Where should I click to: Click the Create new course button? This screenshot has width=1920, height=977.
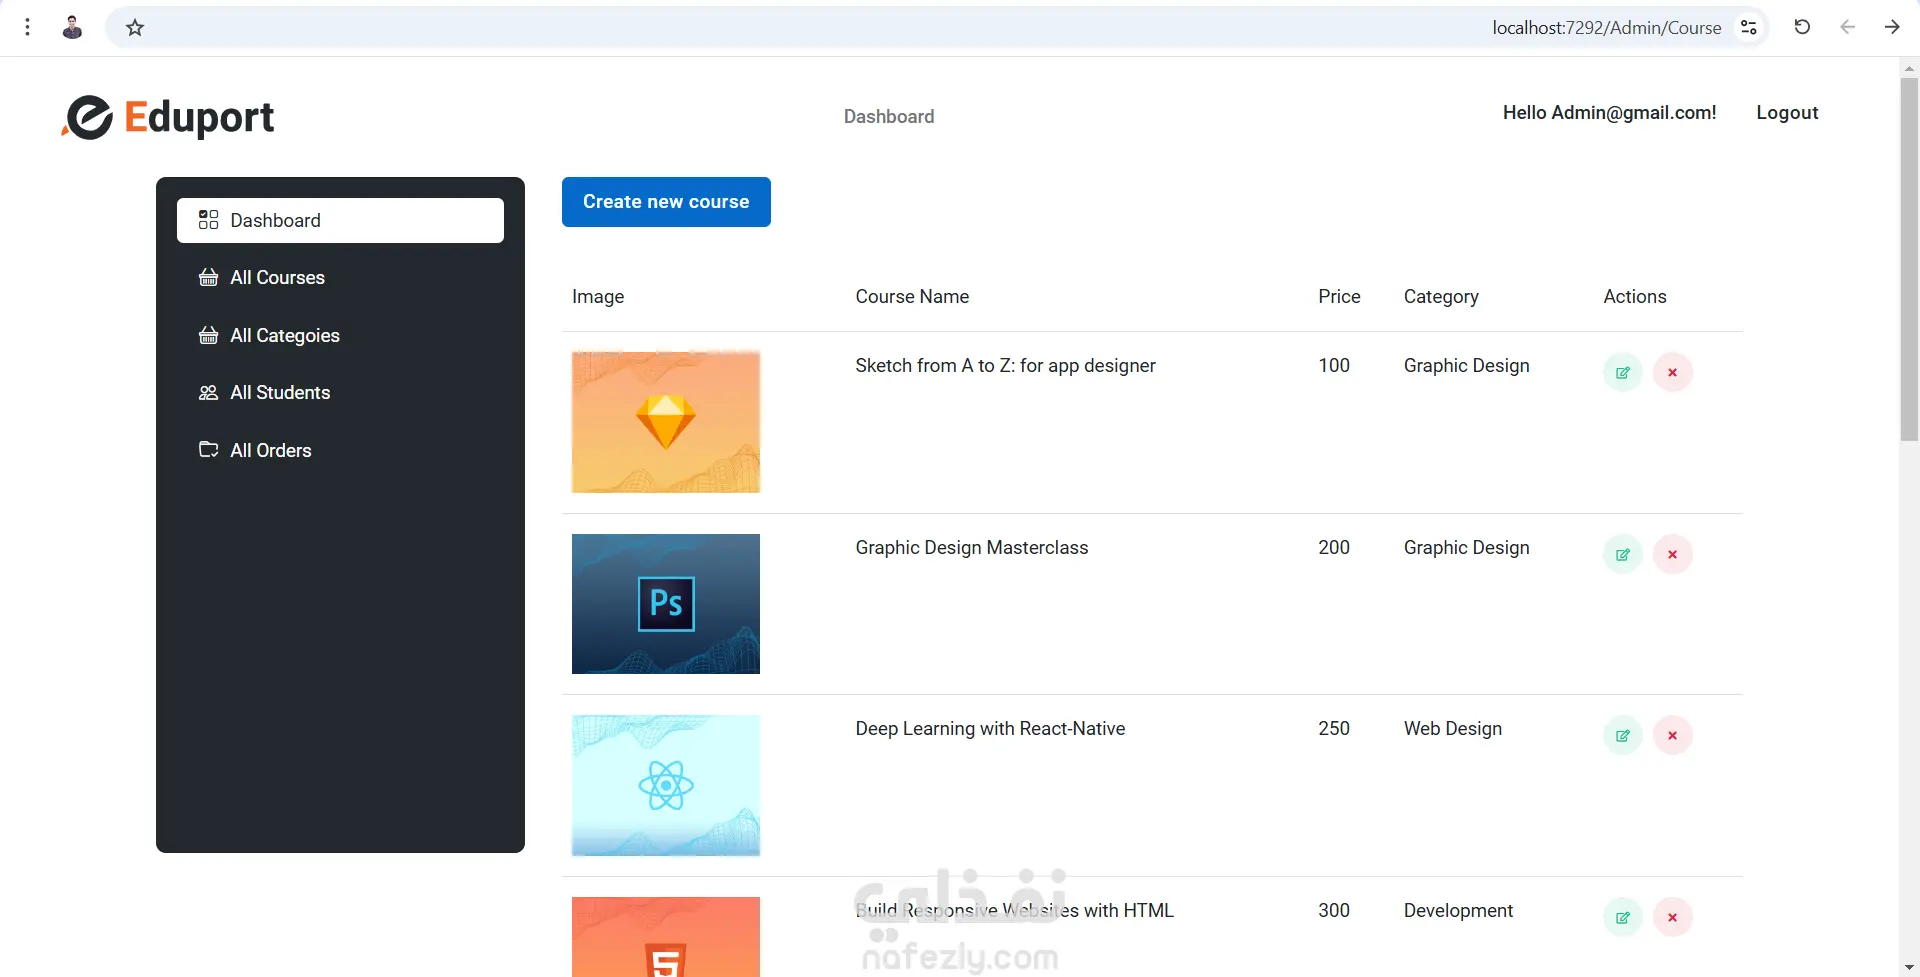(x=666, y=202)
